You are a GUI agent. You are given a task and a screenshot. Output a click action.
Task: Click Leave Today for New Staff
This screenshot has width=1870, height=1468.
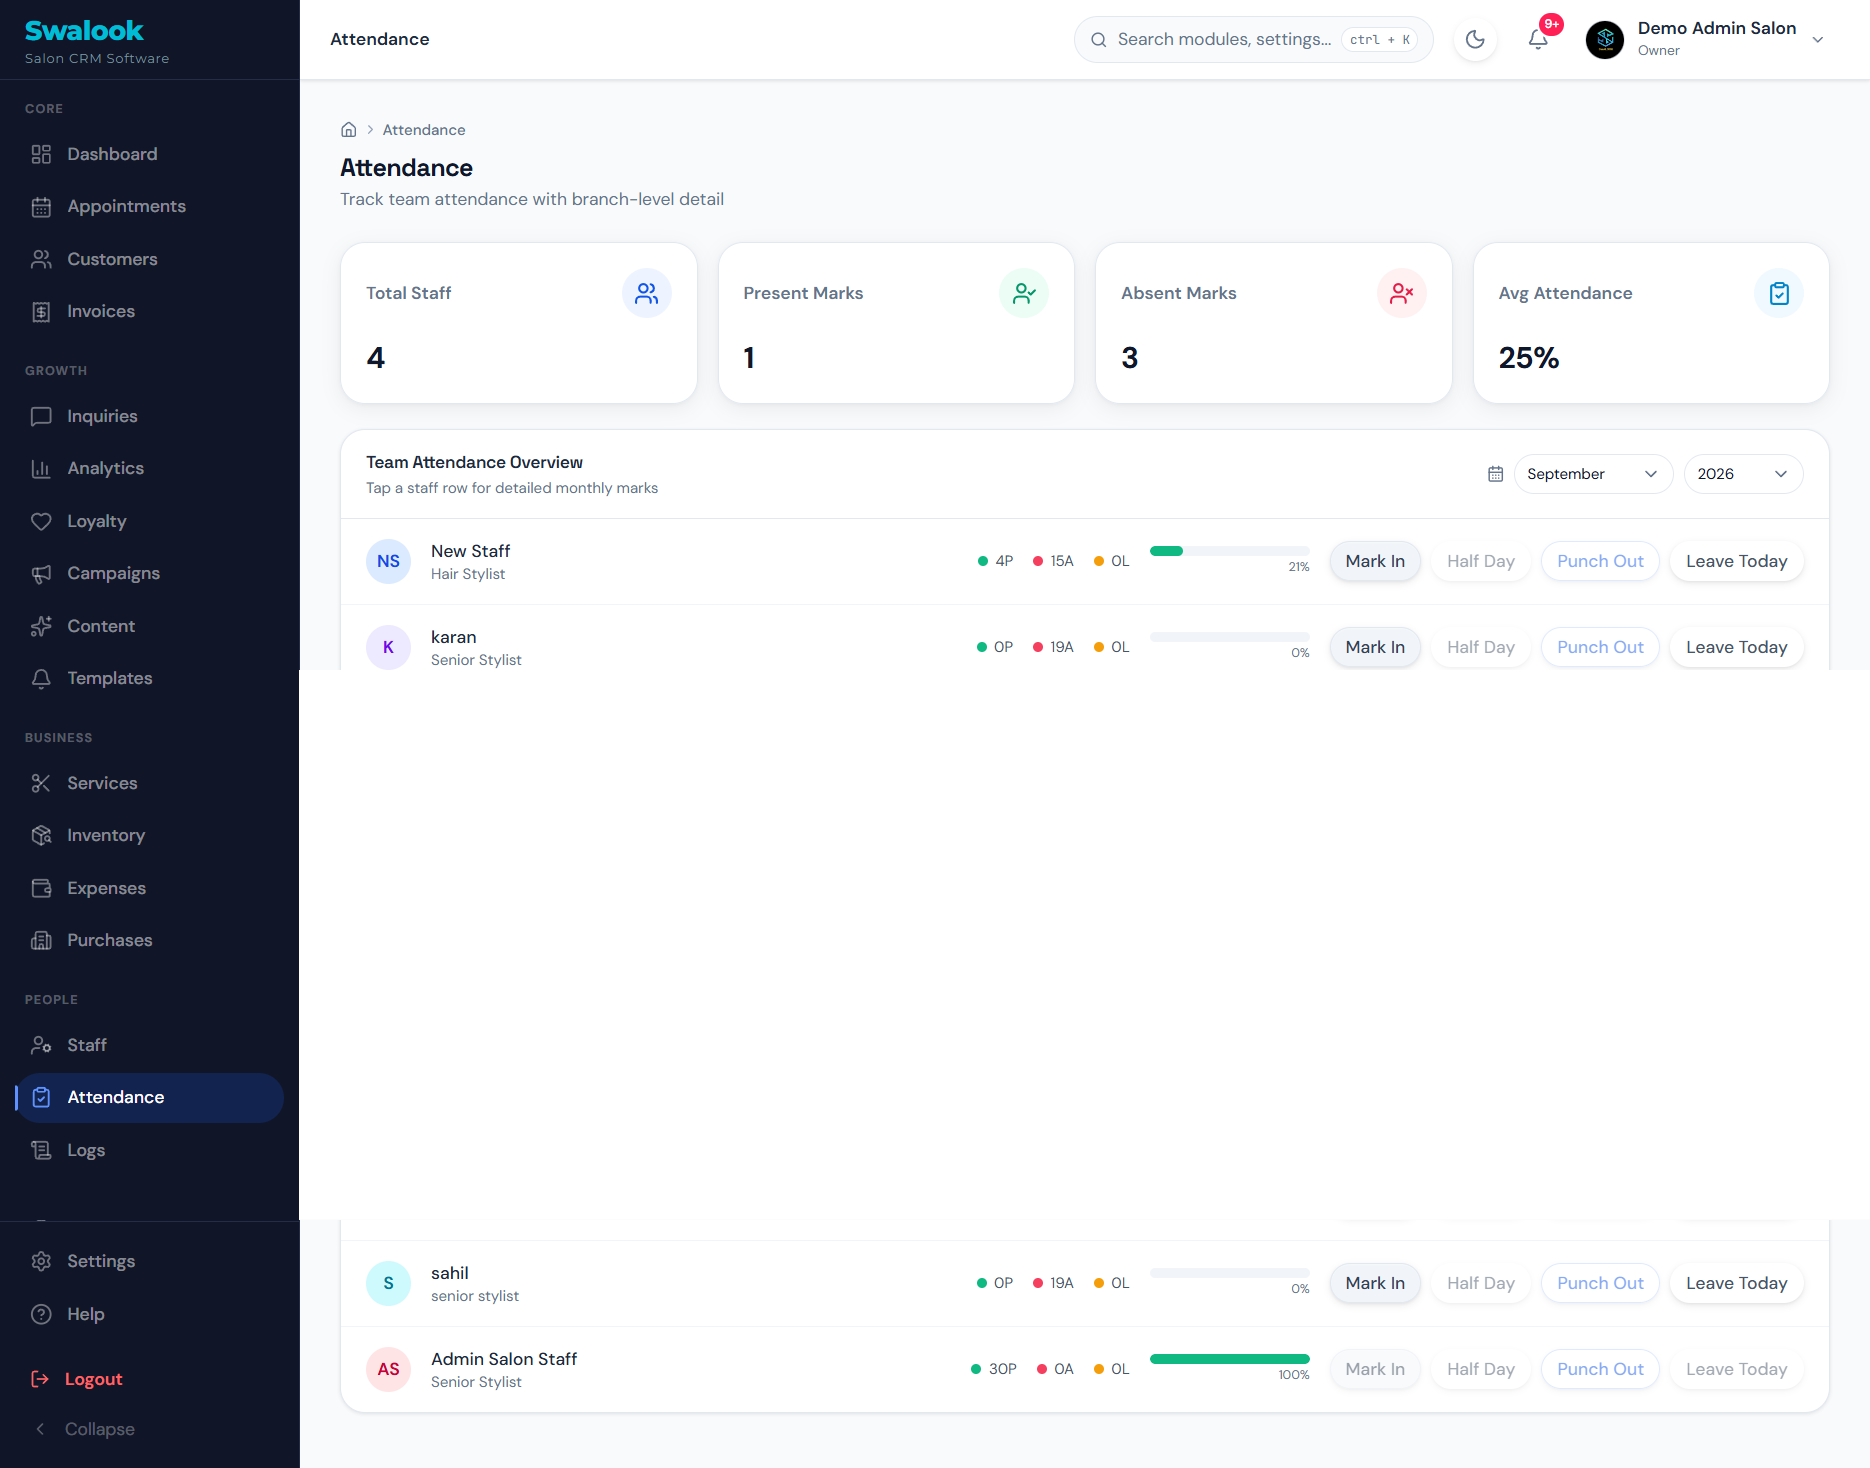point(1736,561)
